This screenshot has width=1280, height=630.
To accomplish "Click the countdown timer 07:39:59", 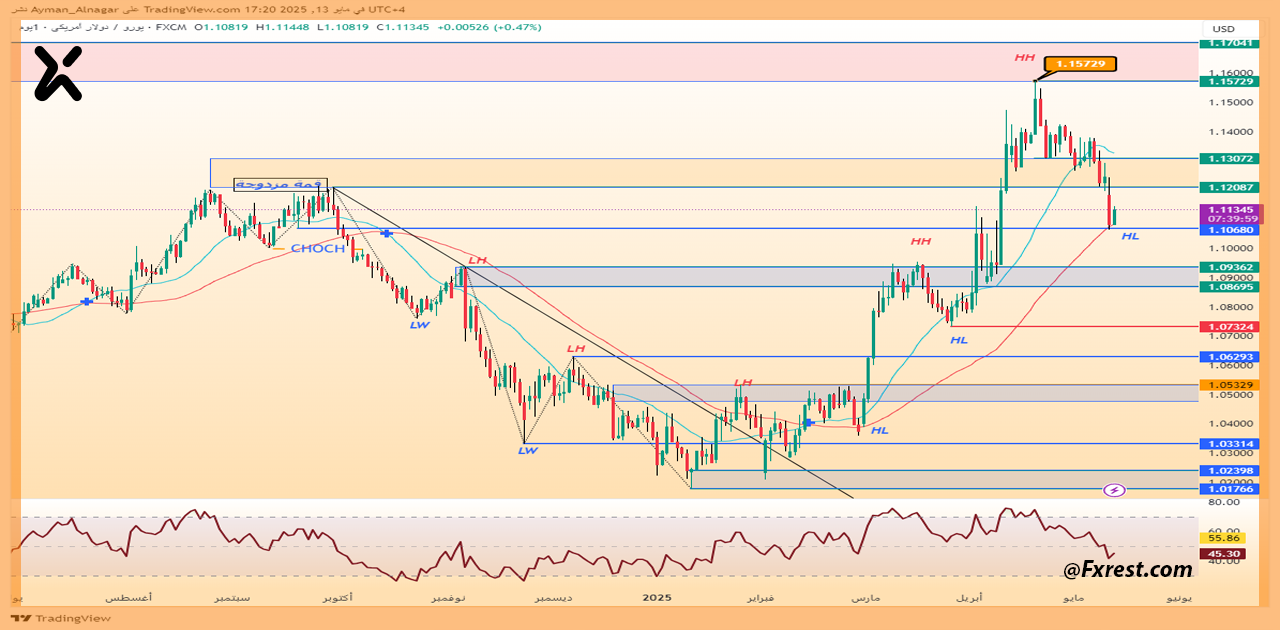I will (1232, 218).
